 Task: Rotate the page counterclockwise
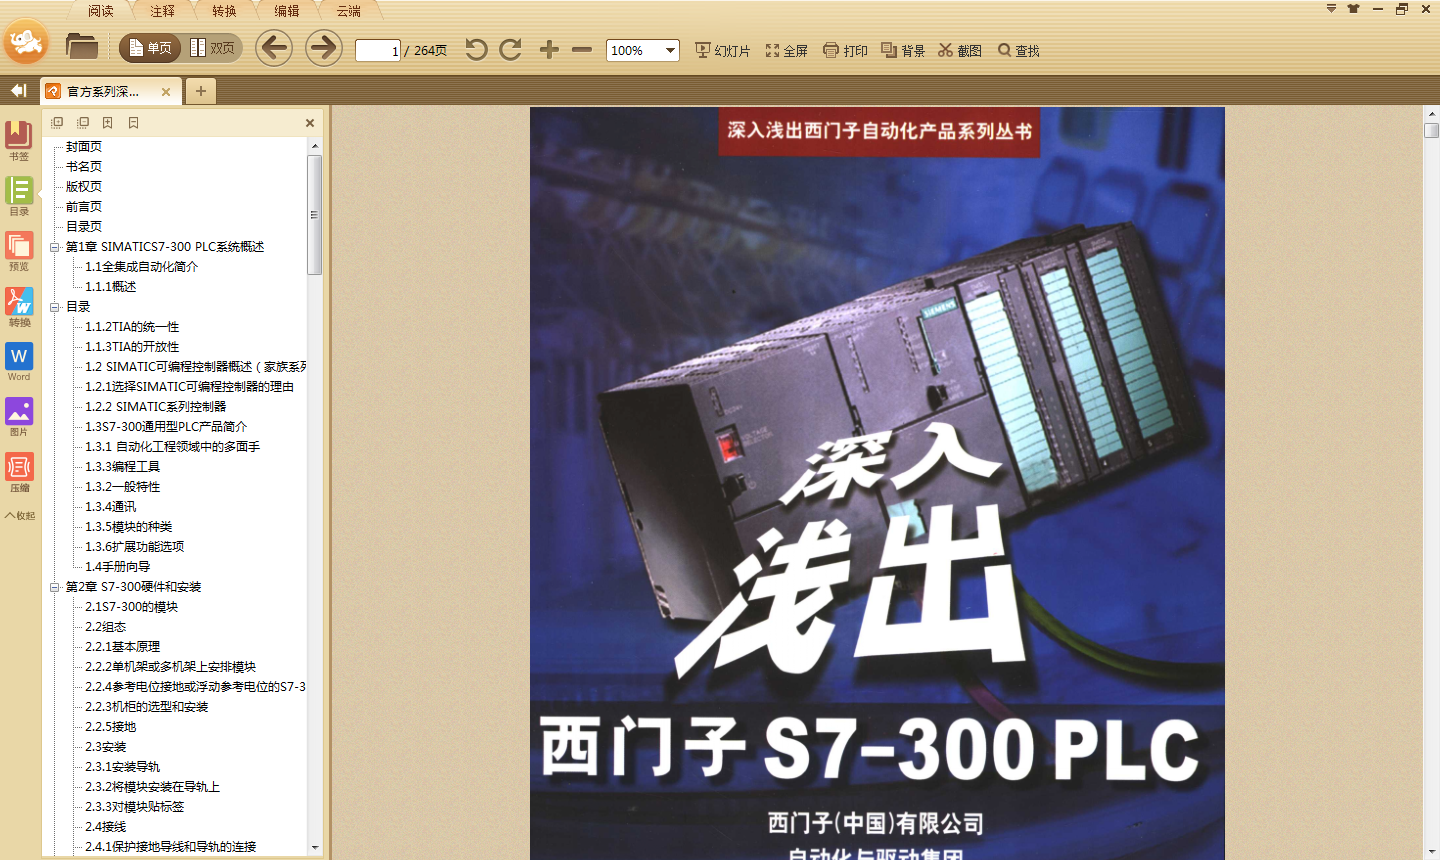click(x=476, y=50)
